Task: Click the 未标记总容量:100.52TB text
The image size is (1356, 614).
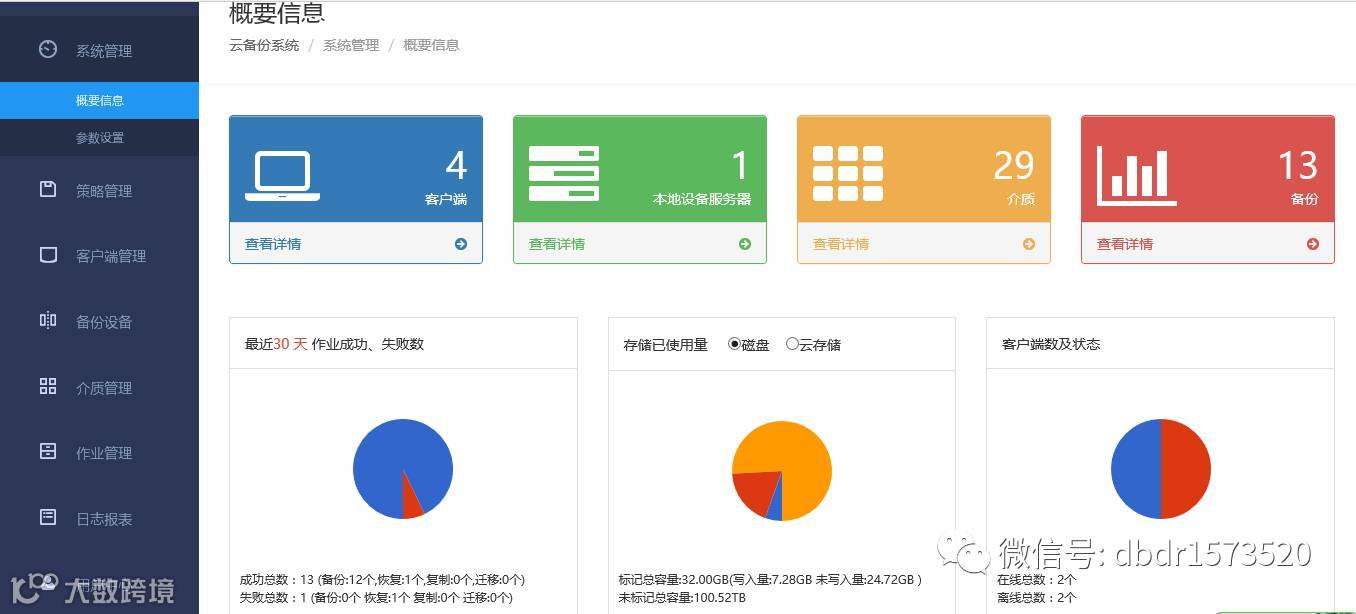Action: point(682,598)
